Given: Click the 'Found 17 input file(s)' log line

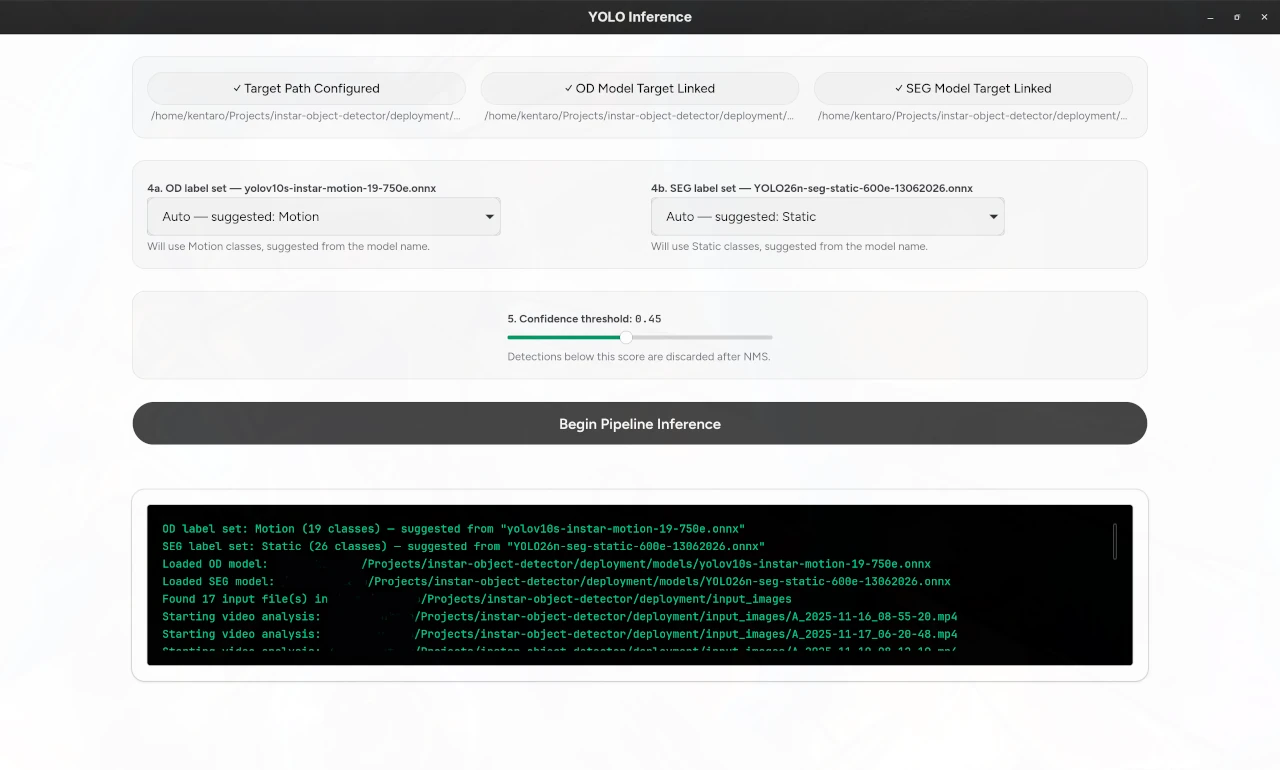Looking at the screenshot, I should (477, 599).
